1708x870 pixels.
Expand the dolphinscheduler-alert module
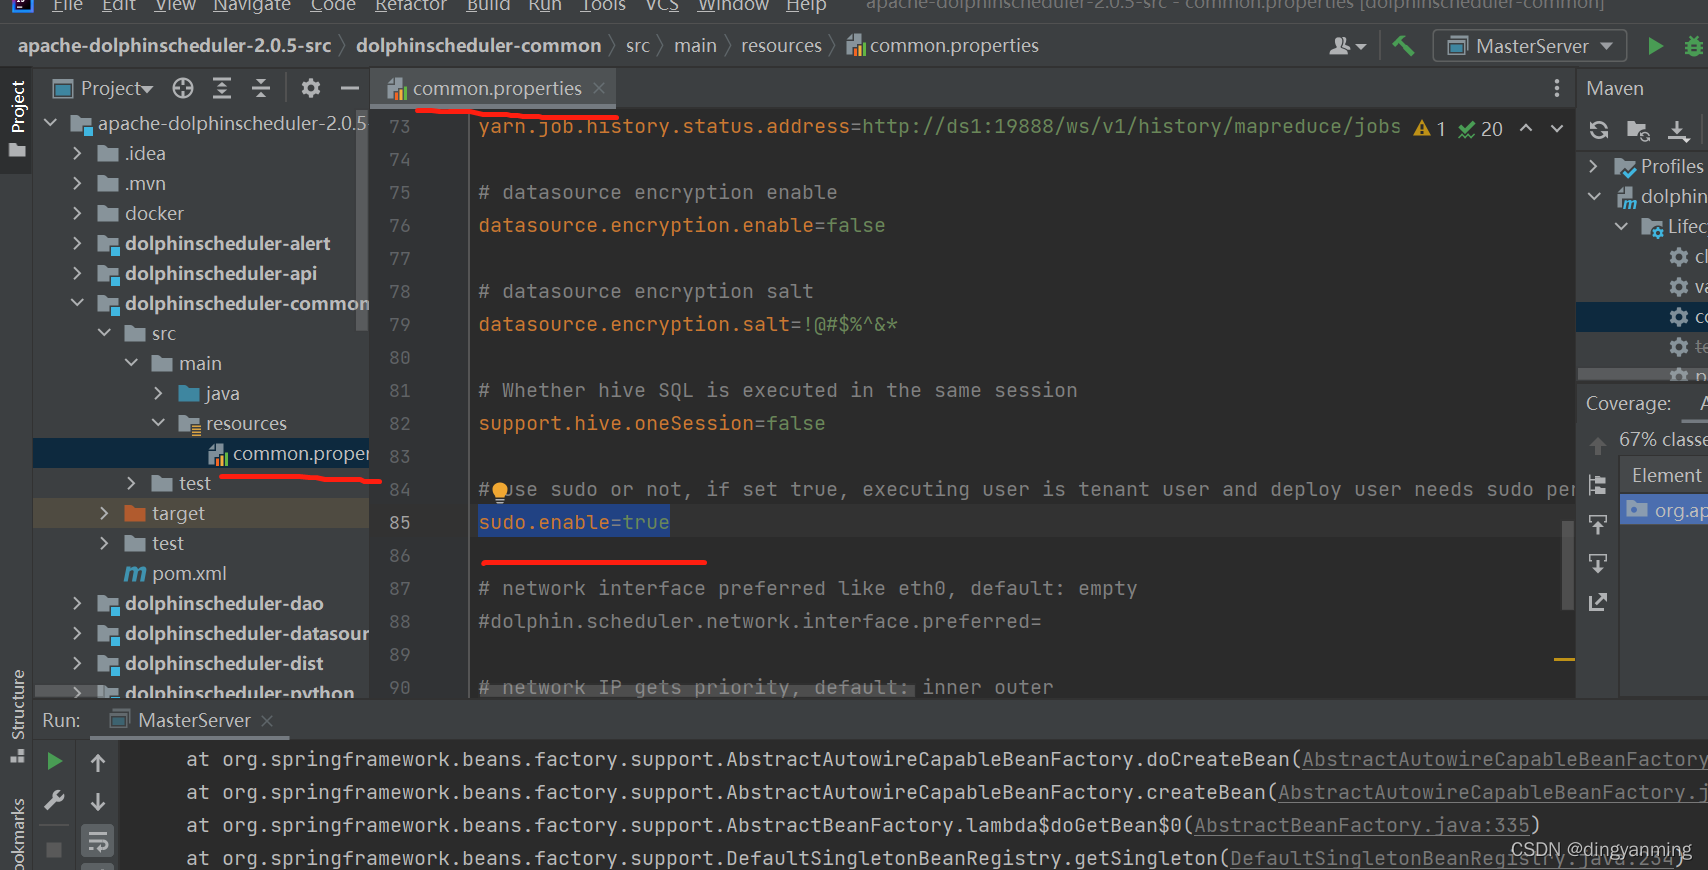click(x=77, y=244)
